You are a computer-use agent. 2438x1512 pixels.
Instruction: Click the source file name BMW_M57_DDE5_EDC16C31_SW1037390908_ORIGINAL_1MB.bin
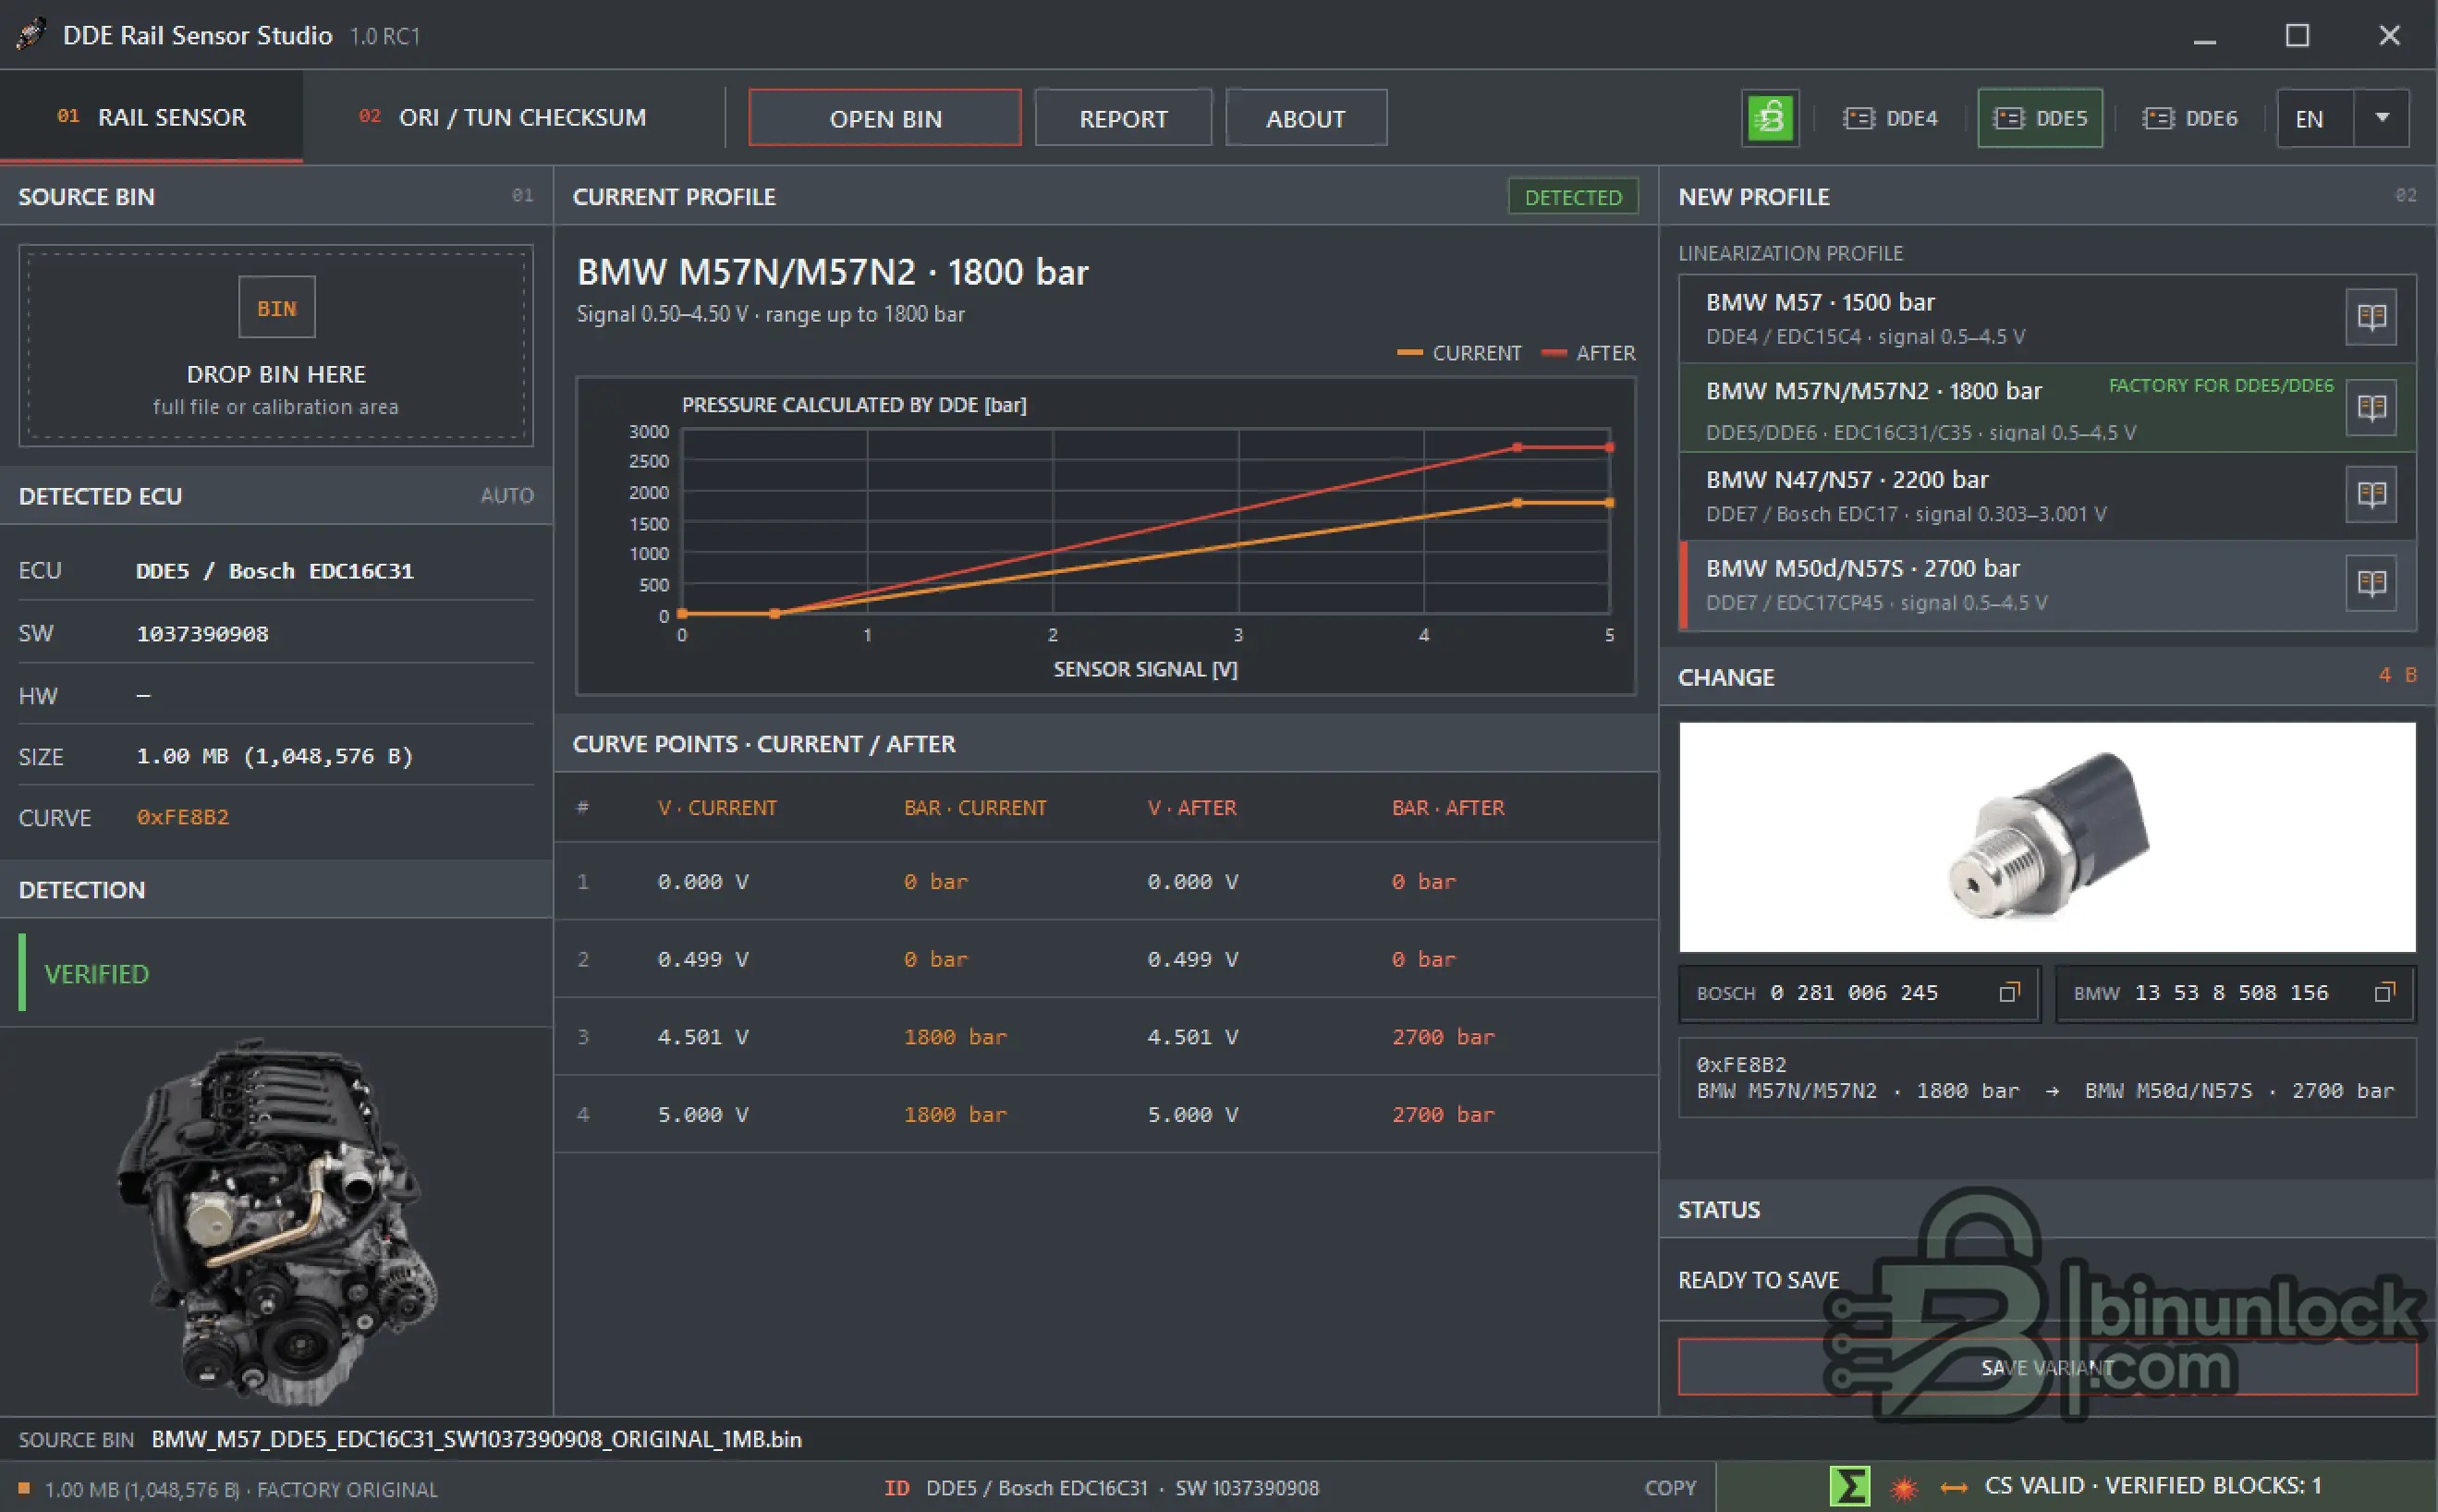[477, 1439]
